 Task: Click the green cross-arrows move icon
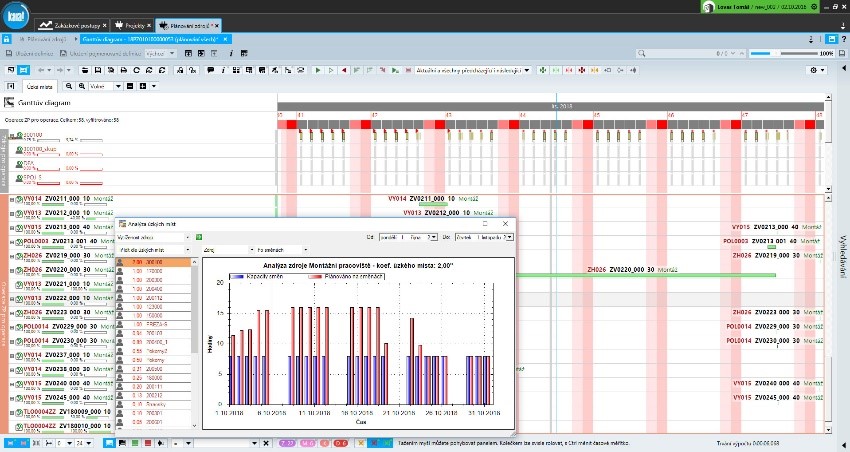pyautogui.click(x=543, y=70)
